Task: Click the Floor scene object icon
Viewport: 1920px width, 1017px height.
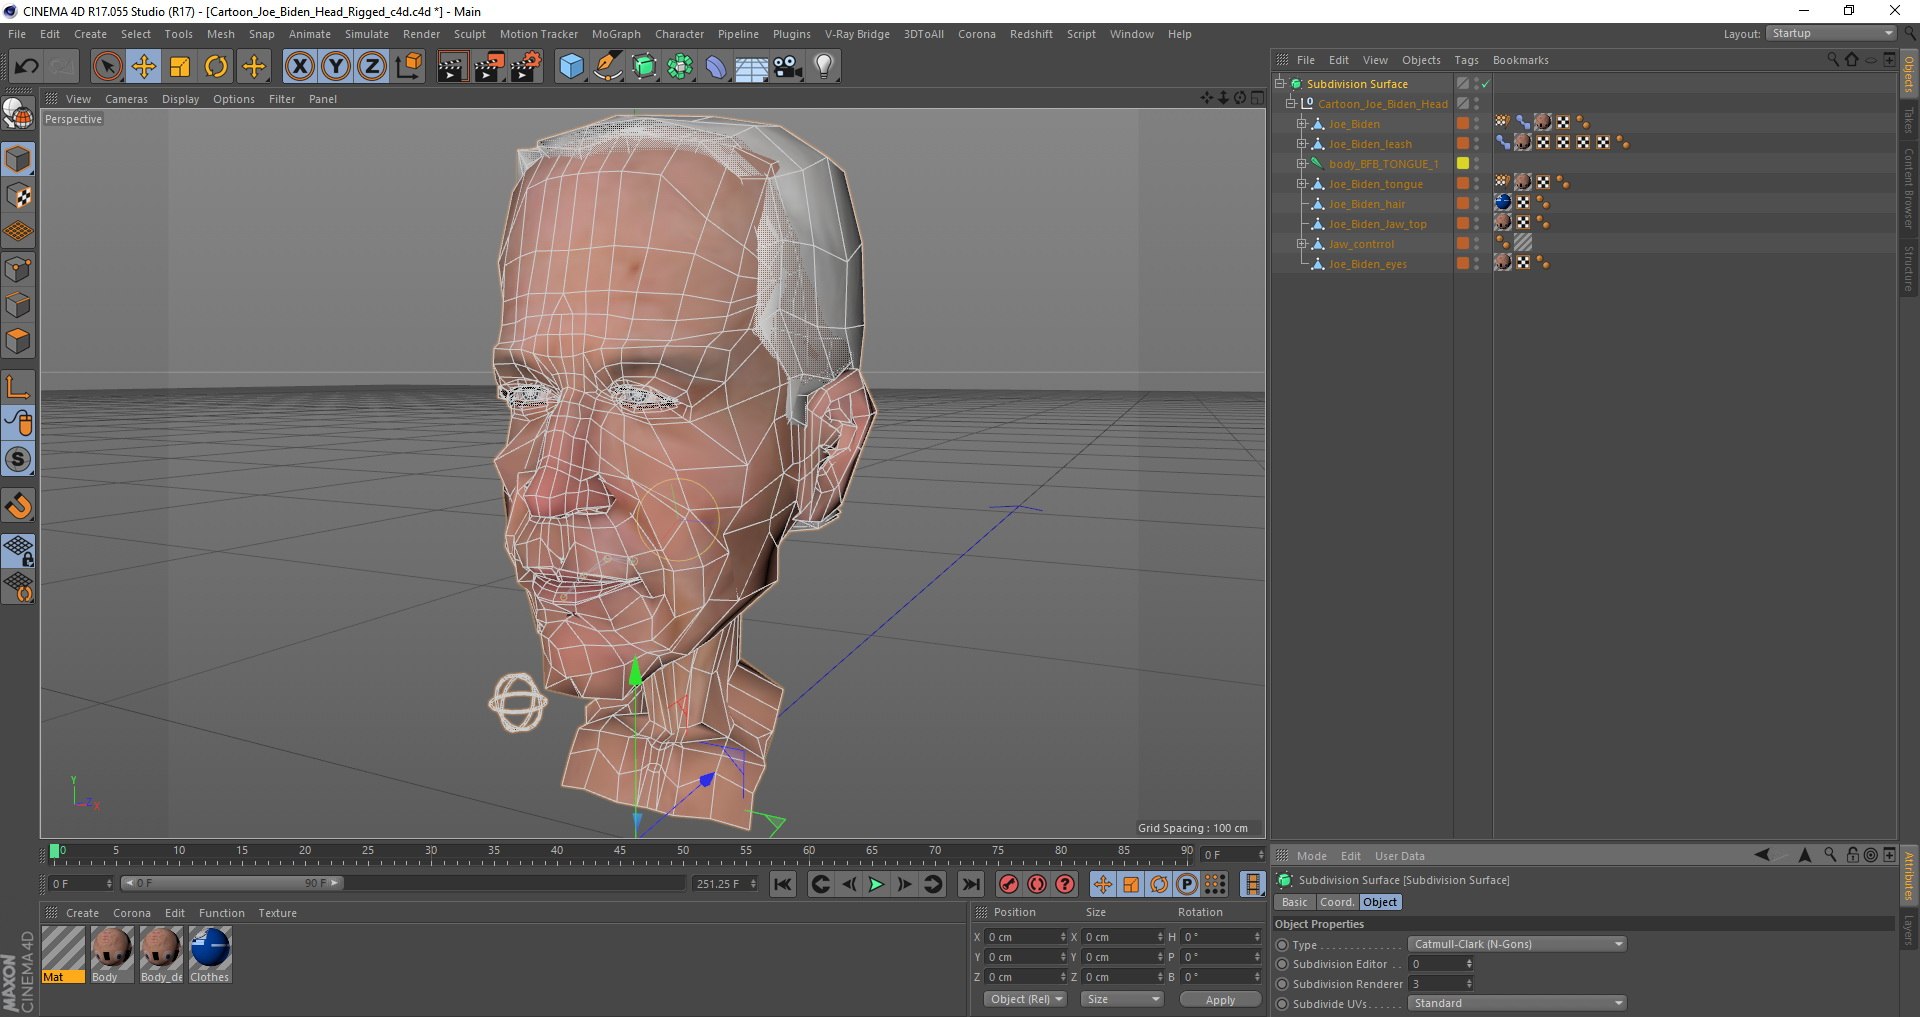Action: [752, 67]
